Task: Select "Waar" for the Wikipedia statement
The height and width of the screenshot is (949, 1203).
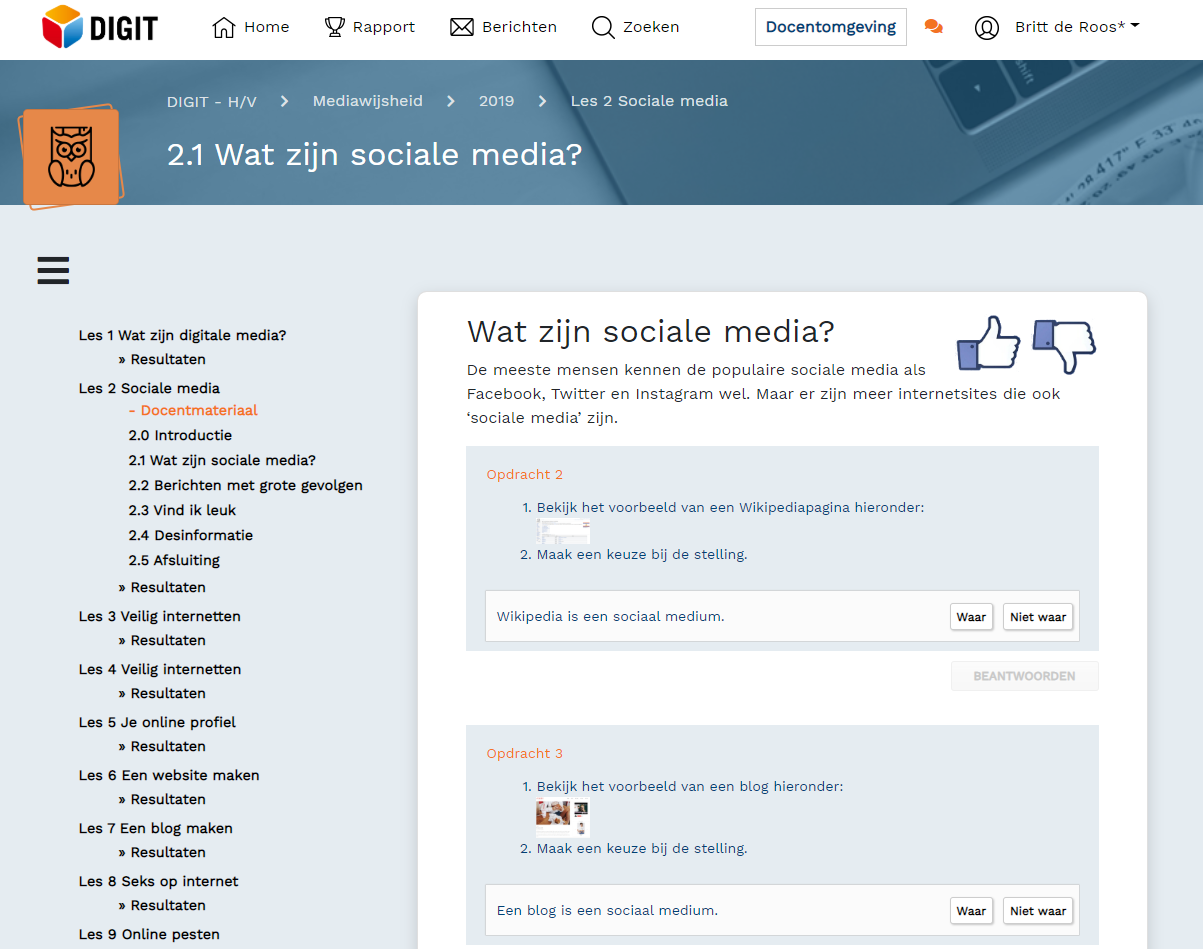Action: 971,616
